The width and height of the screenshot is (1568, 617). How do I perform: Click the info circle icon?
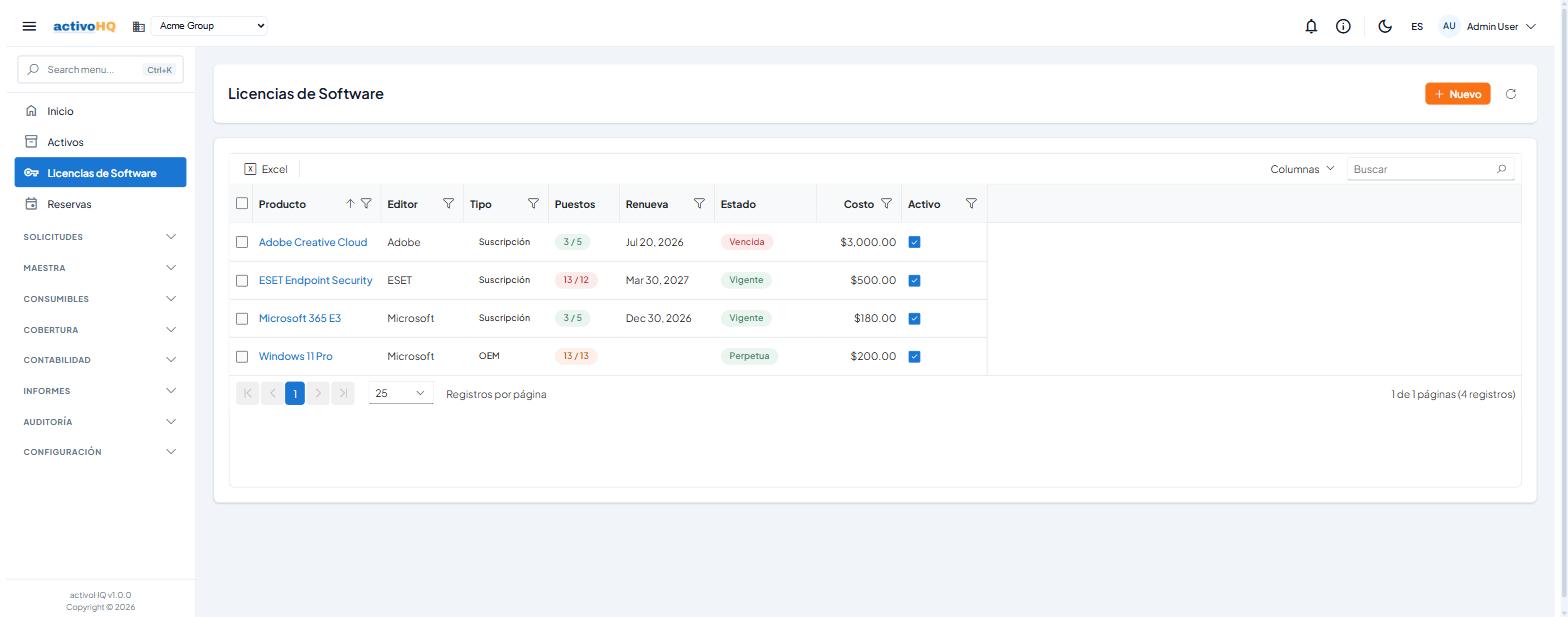(1343, 26)
